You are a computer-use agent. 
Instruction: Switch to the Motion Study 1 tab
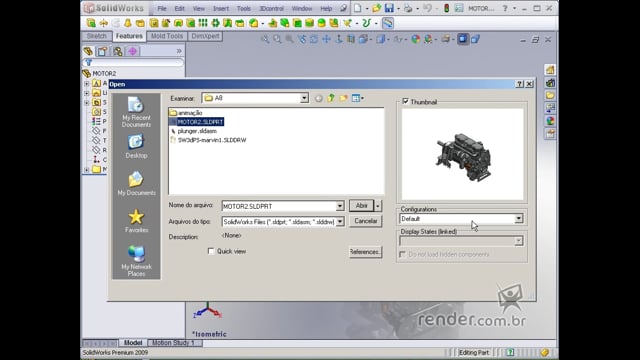[173, 343]
